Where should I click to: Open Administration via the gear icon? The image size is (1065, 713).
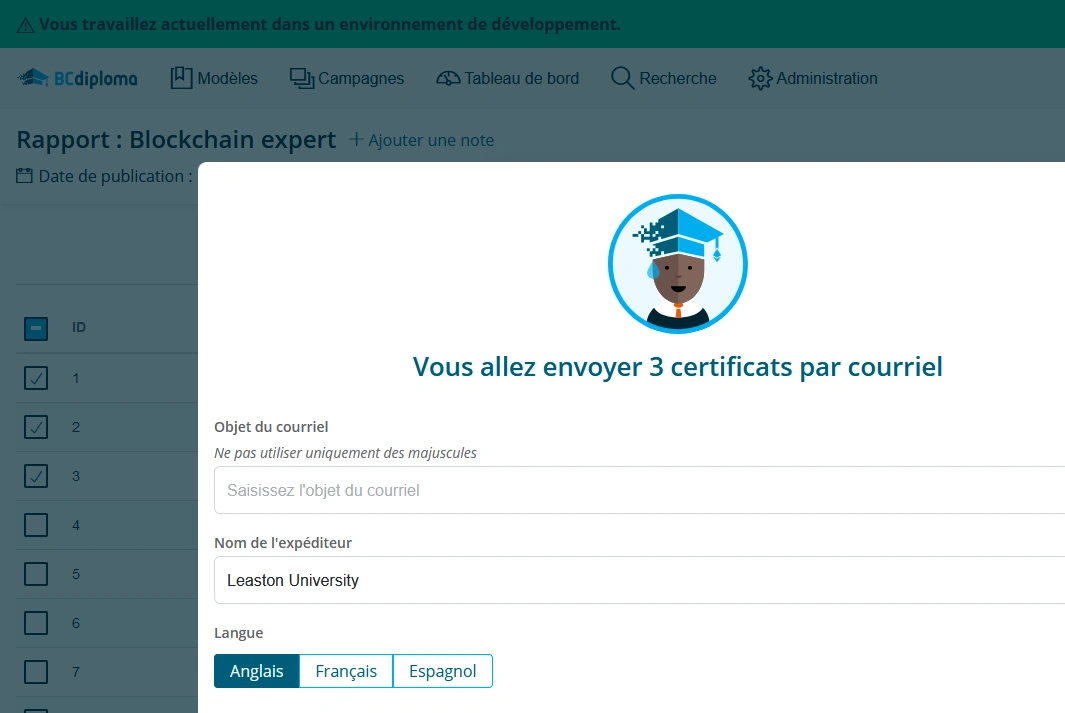click(x=759, y=77)
